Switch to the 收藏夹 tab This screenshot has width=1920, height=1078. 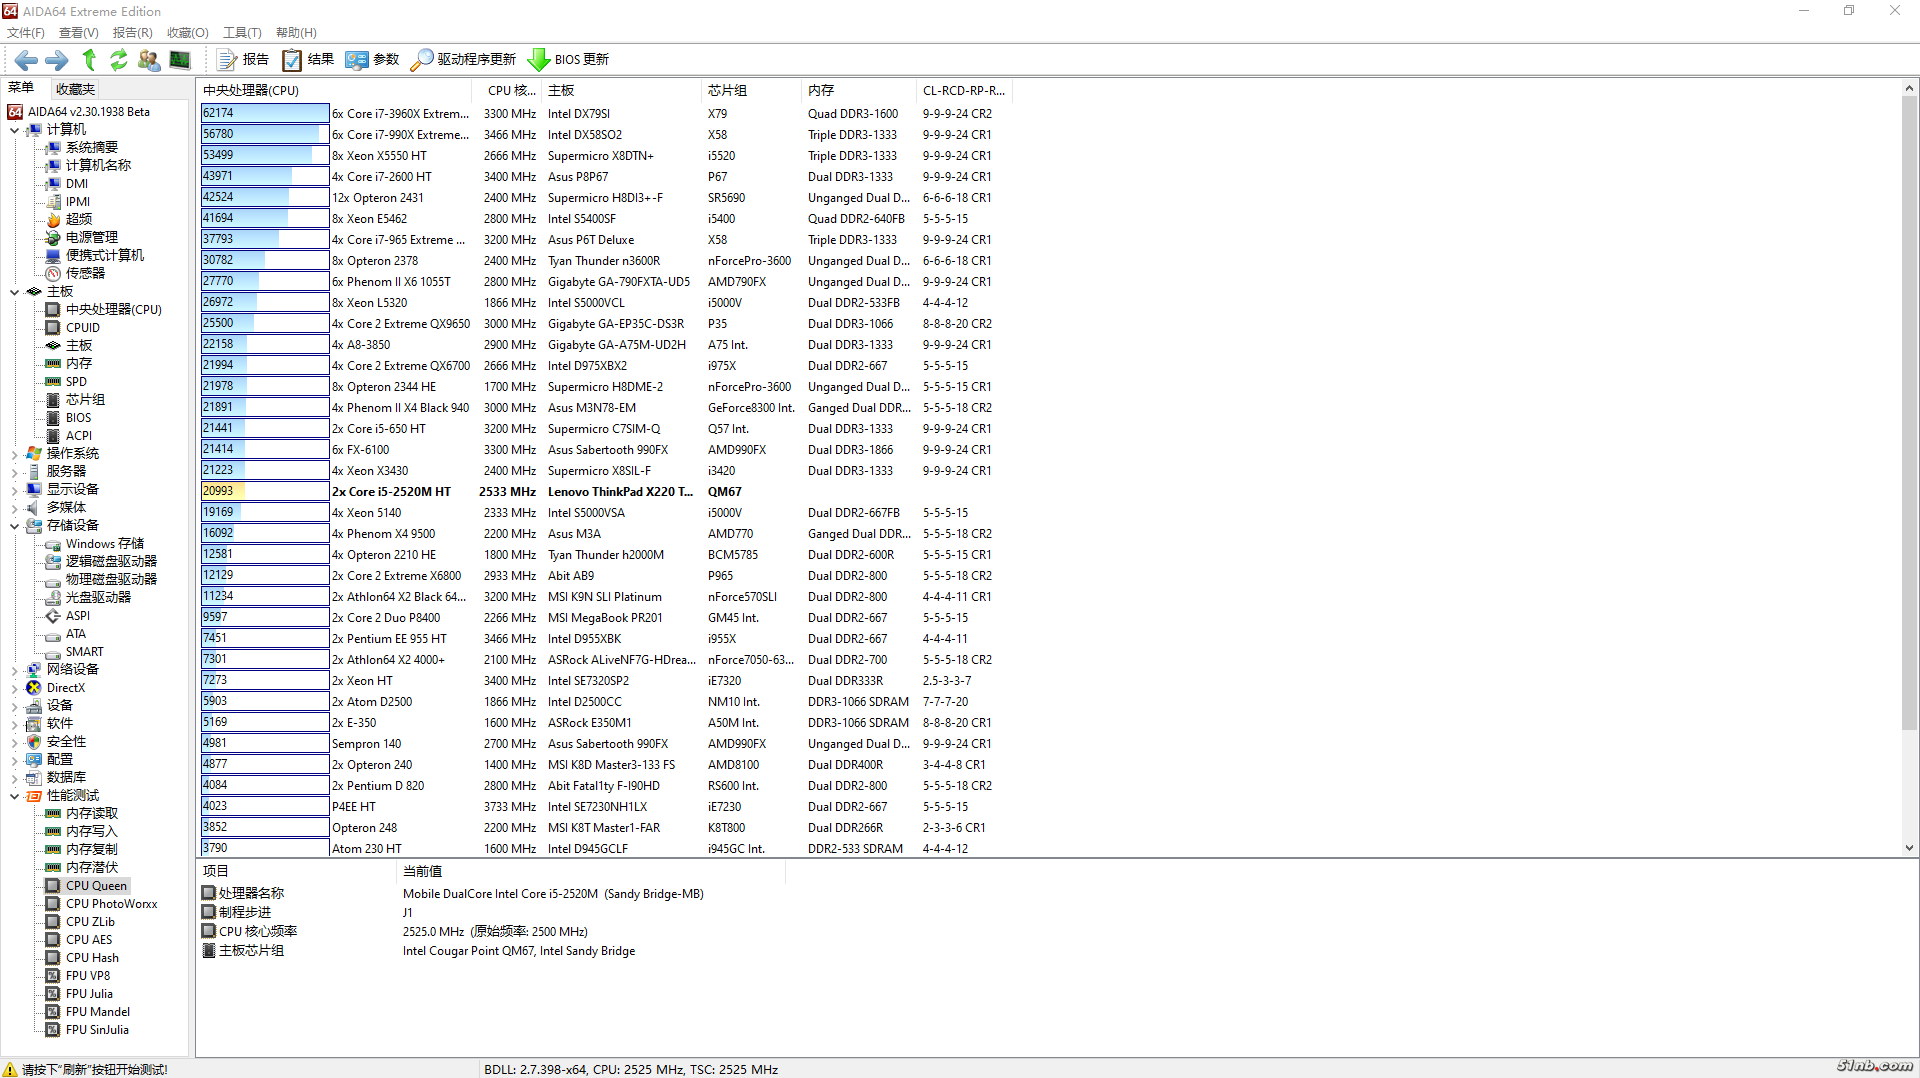pos(75,89)
